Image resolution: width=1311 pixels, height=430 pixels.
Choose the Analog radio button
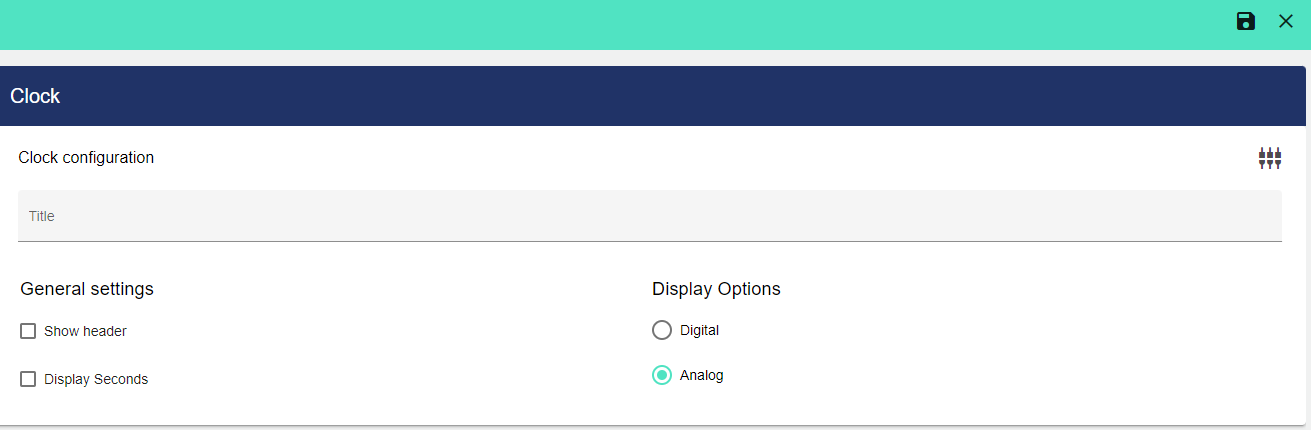661,375
